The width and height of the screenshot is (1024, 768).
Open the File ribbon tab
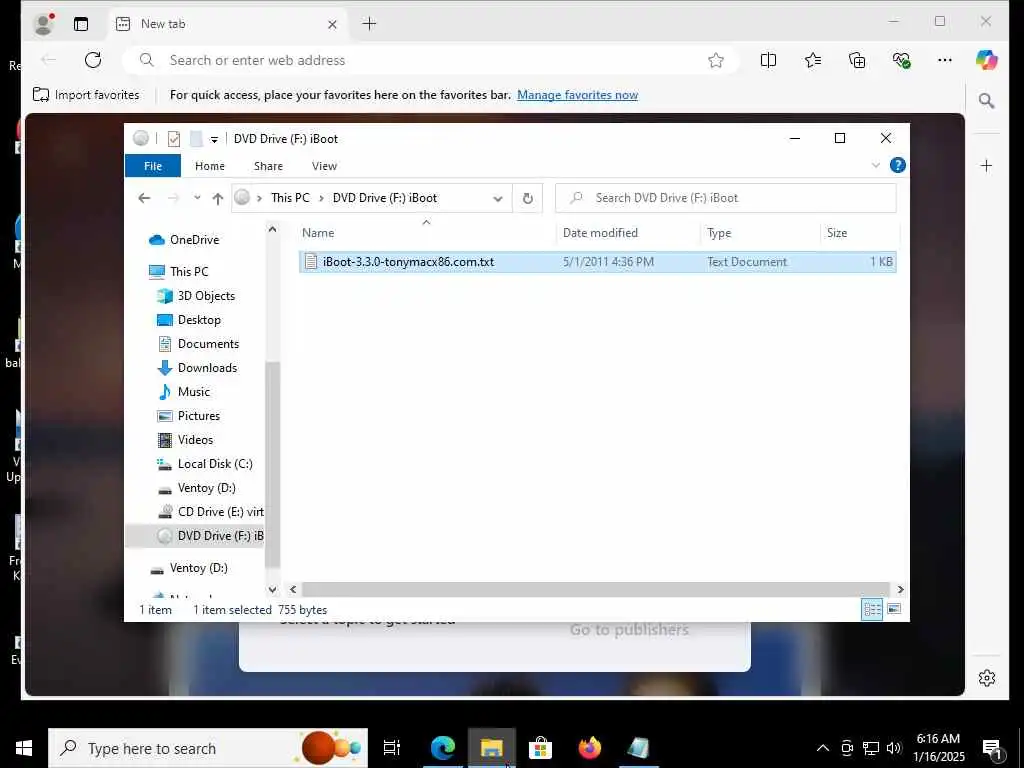coord(153,166)
